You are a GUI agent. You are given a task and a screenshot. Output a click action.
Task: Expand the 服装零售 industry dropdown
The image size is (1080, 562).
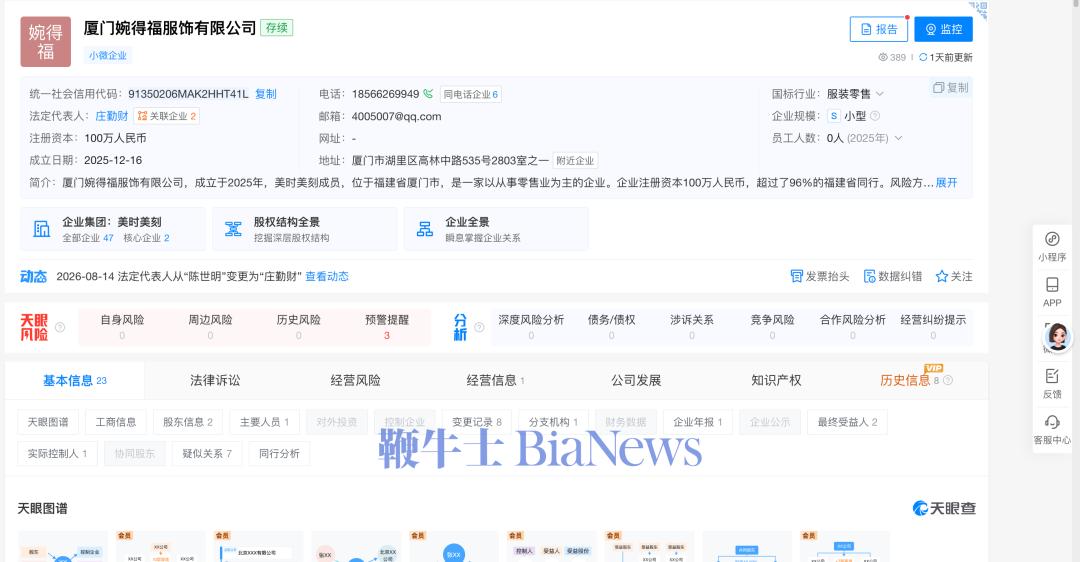[x=880, y=94]
